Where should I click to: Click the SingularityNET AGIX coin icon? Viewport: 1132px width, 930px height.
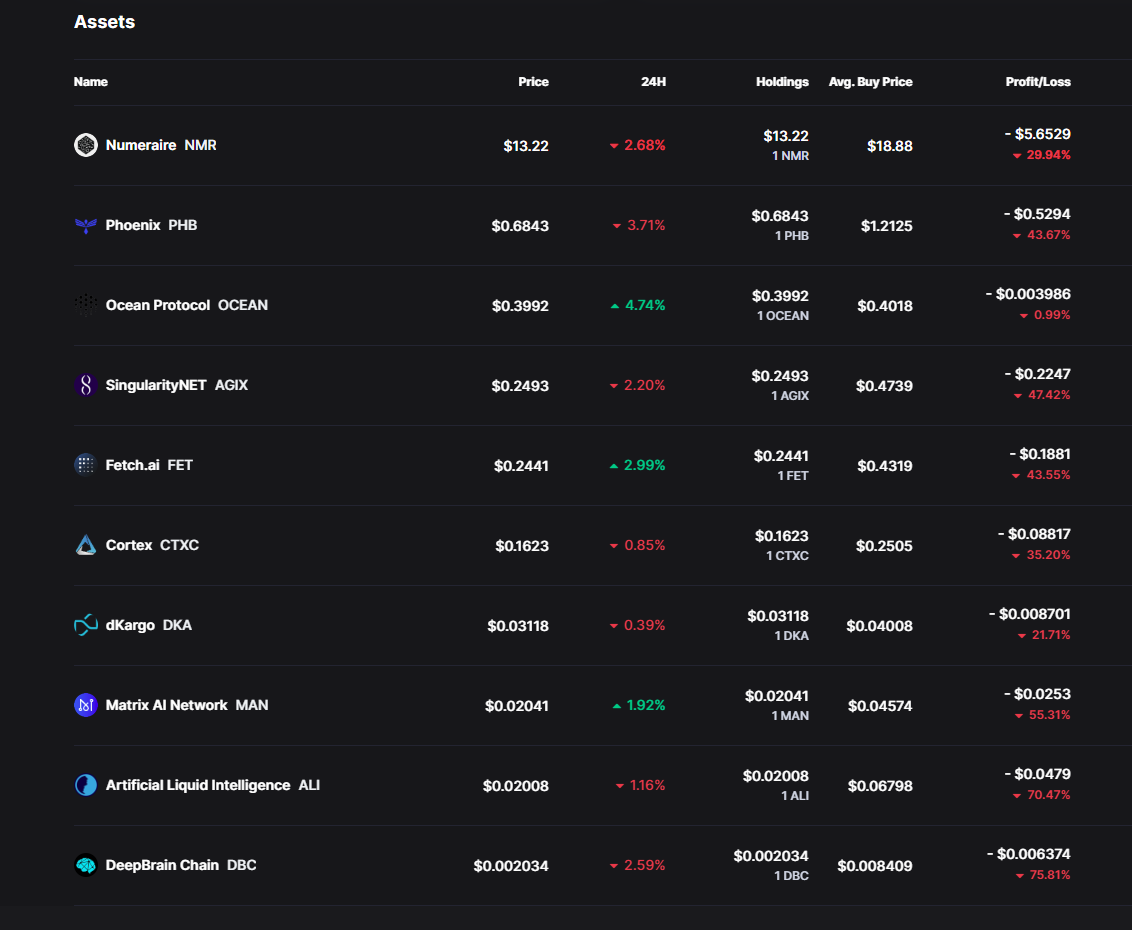point(86,386)
